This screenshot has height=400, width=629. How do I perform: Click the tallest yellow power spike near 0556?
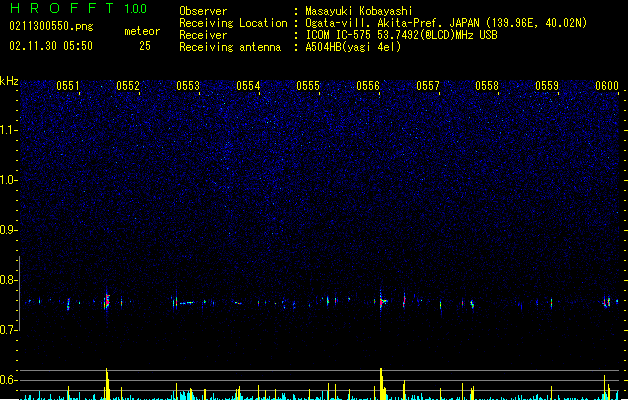[381, 384]
